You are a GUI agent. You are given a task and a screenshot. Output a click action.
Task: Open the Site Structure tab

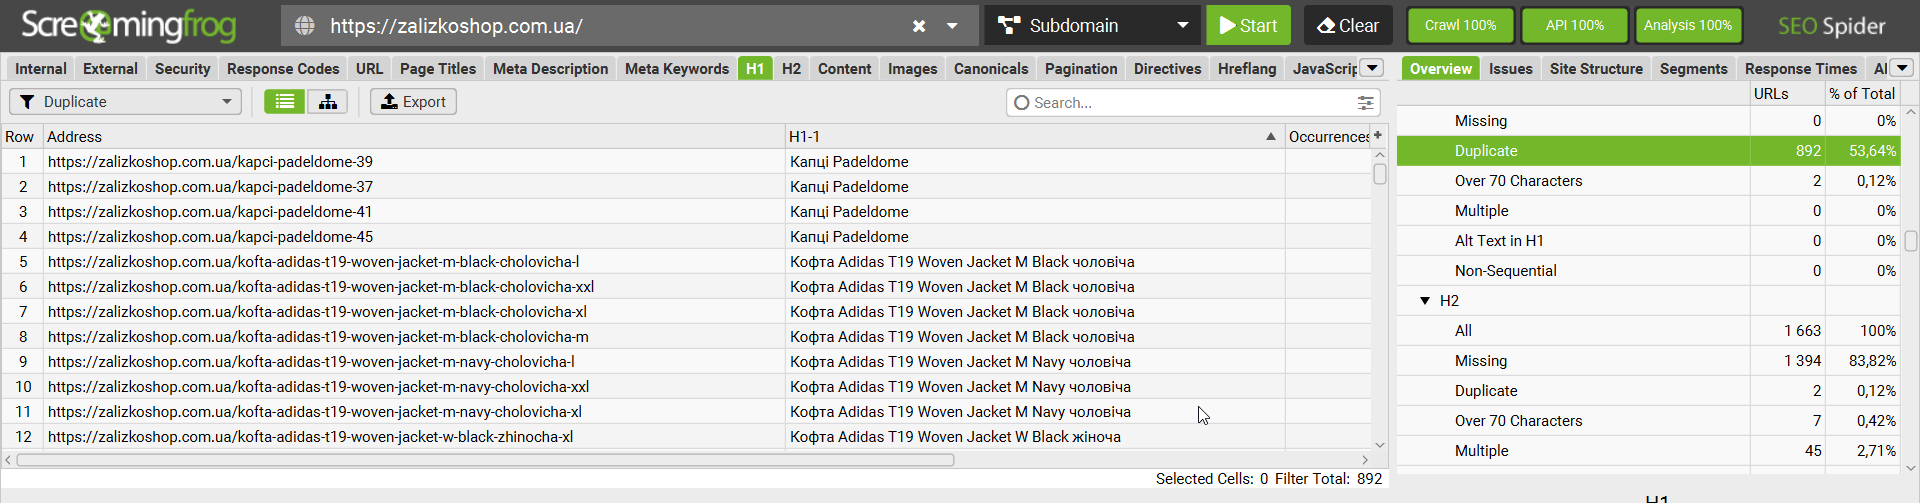tap(1596, 68)
